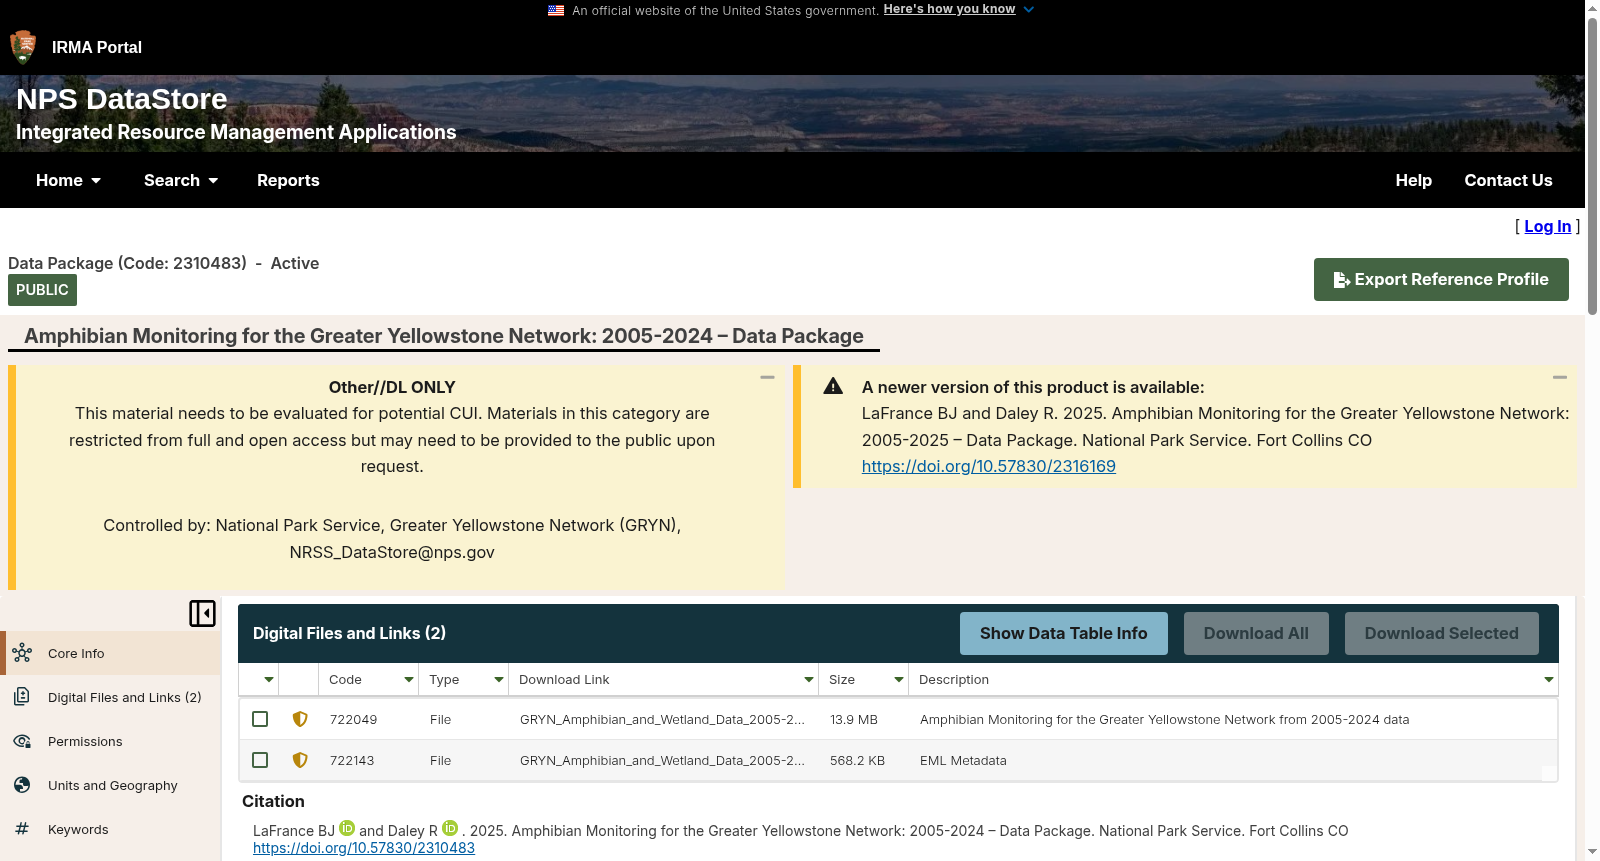Open Contact Us in the navigation bar
This screenshot has height=861, width=1600.
(x=1508, y=180)
